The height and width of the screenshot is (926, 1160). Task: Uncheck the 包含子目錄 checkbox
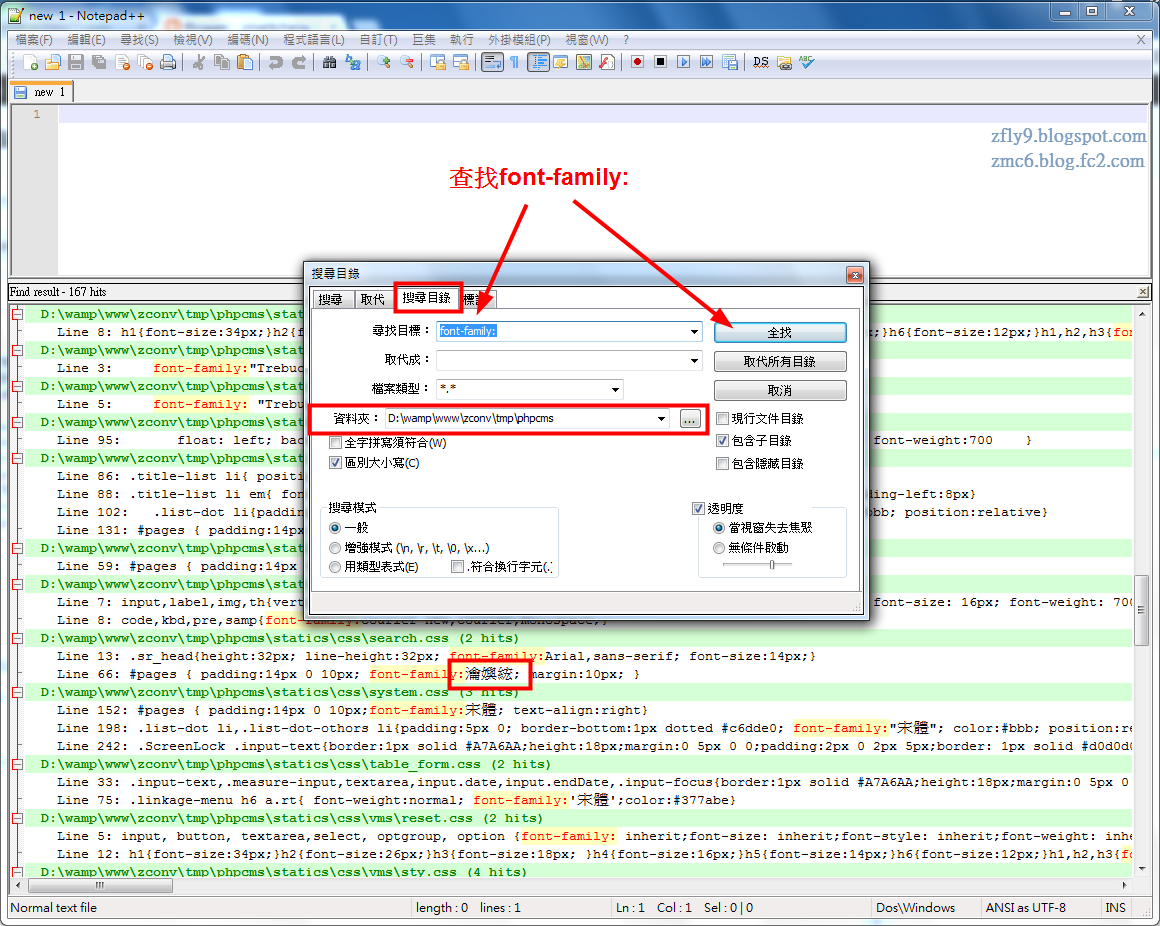723,441
